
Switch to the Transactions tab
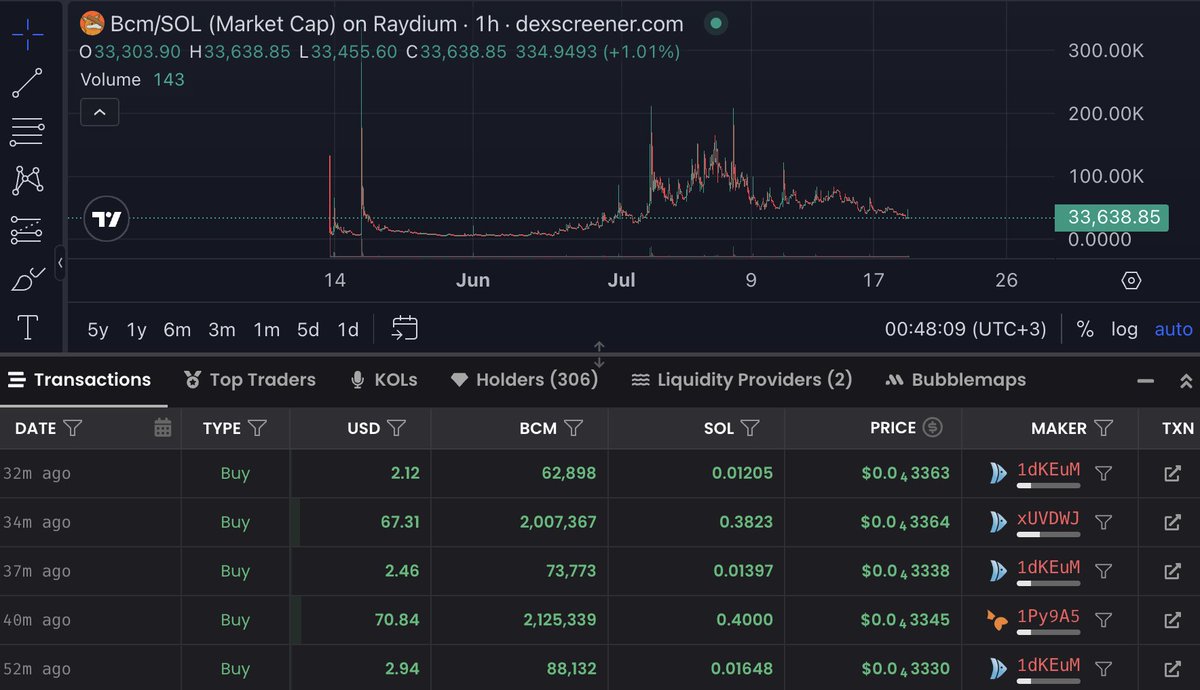pos(80,380)
